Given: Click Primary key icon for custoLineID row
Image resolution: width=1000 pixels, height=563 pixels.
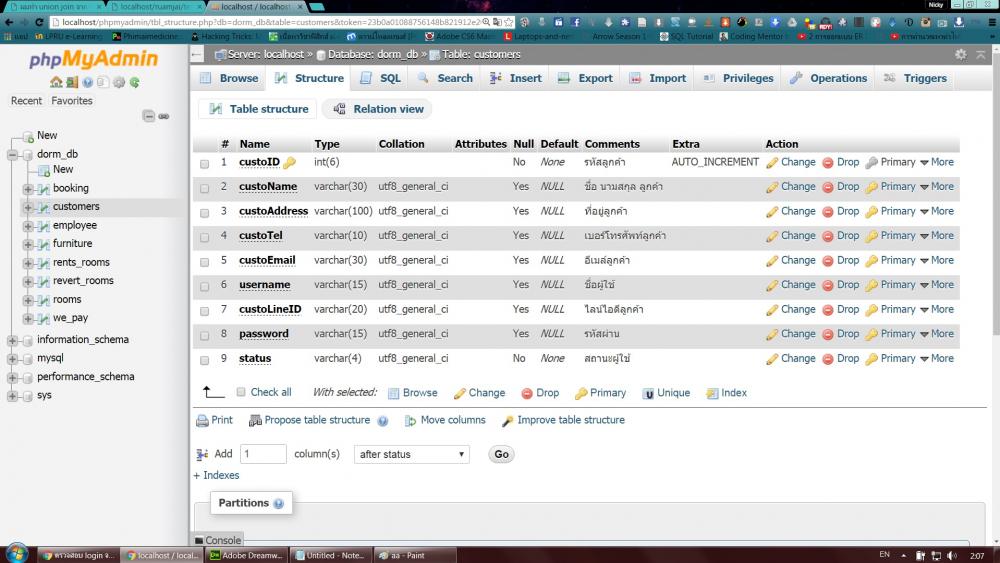Looking at the screenshot, I should click(871, 310).
